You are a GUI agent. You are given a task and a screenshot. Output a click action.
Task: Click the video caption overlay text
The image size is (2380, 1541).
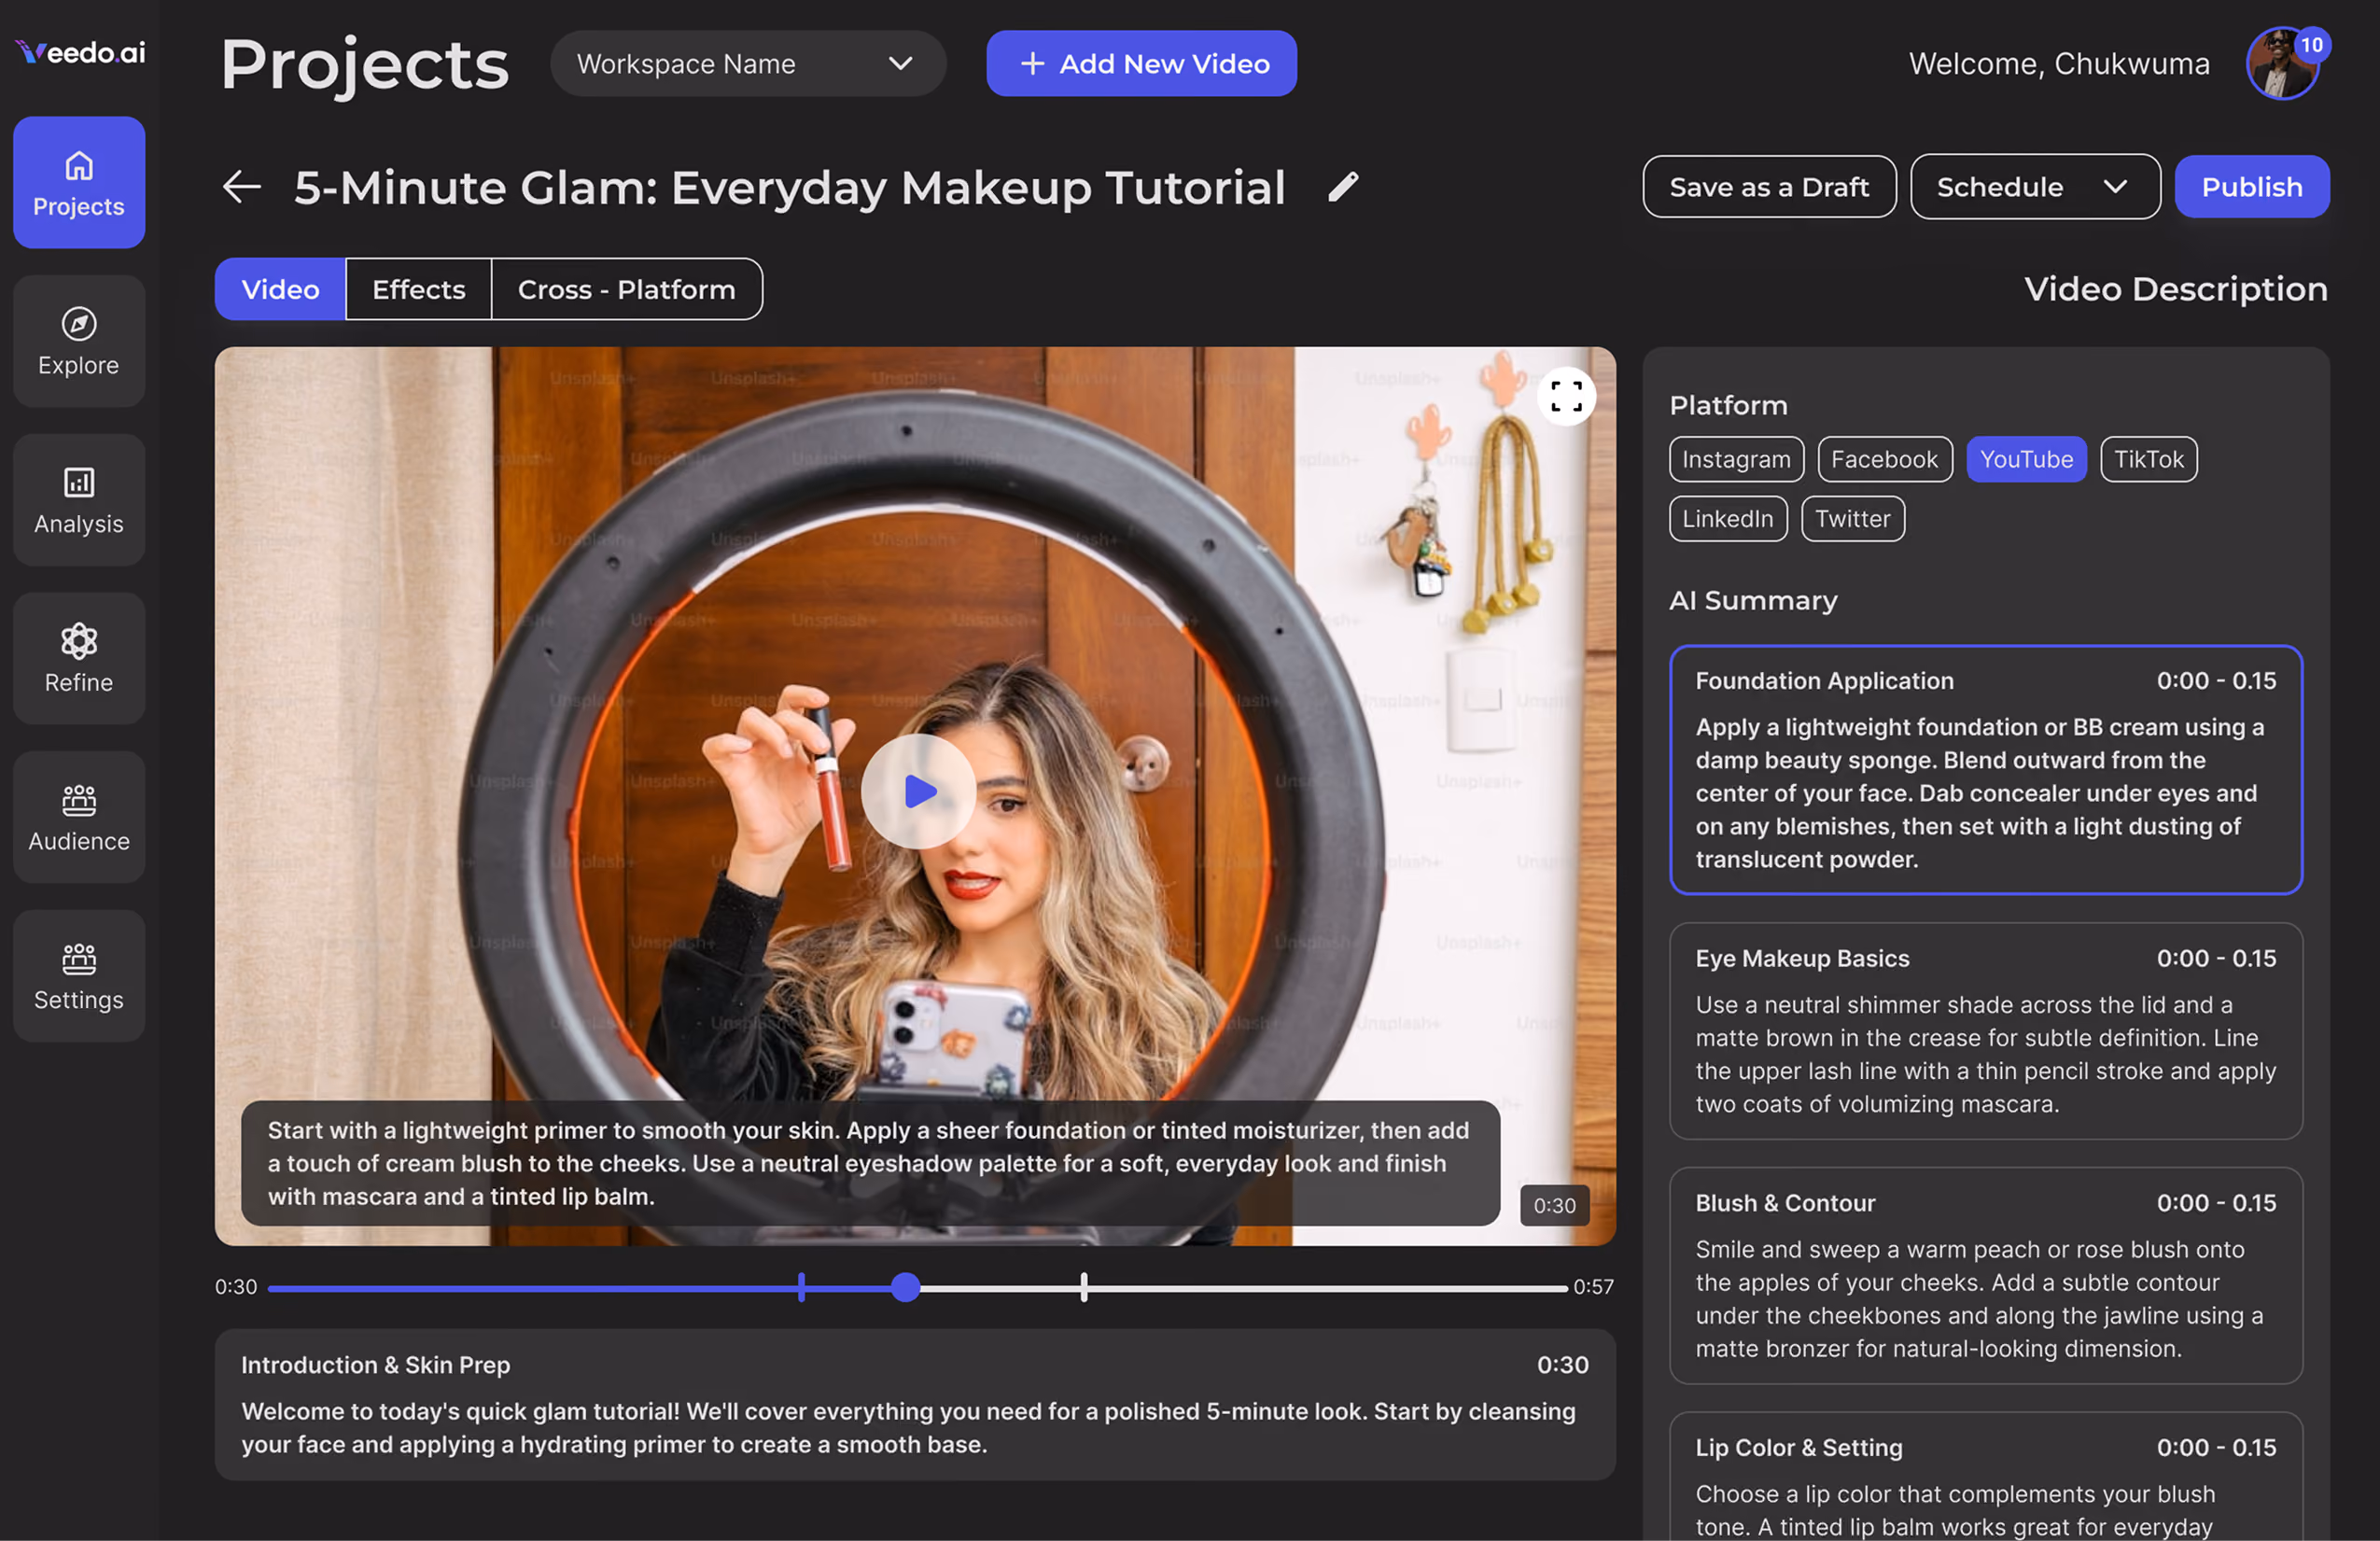(x=870, y=1163)
